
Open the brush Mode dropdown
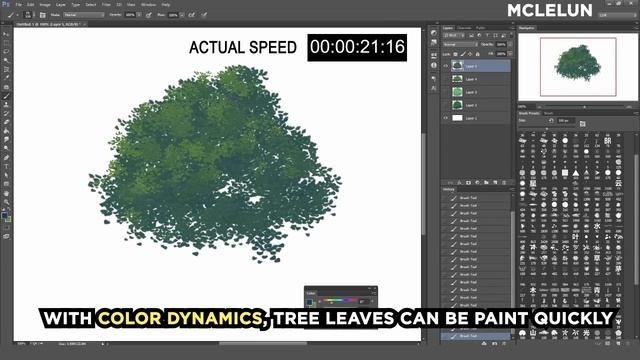[x=84, y=15]
